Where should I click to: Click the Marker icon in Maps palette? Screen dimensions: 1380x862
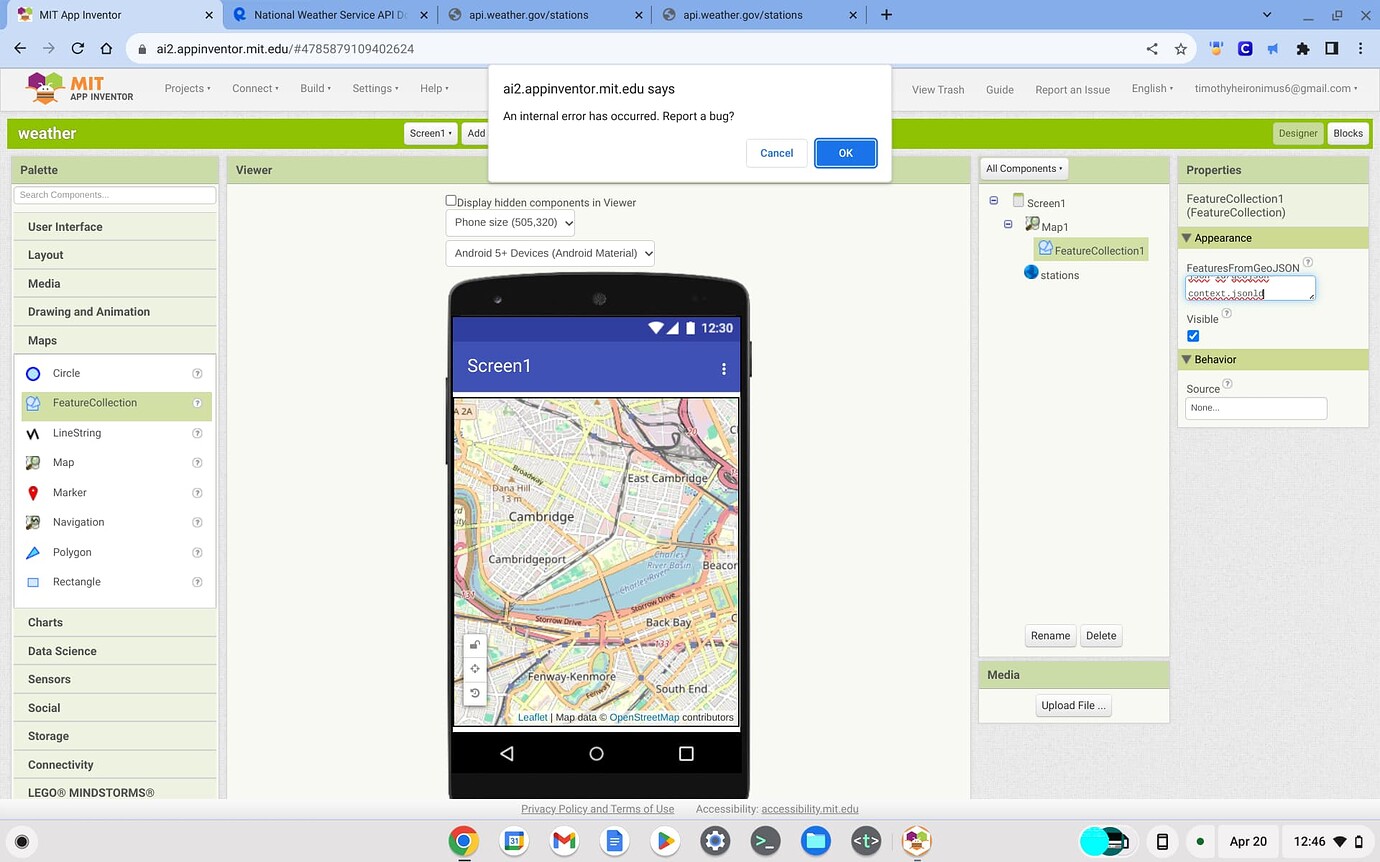33,493
